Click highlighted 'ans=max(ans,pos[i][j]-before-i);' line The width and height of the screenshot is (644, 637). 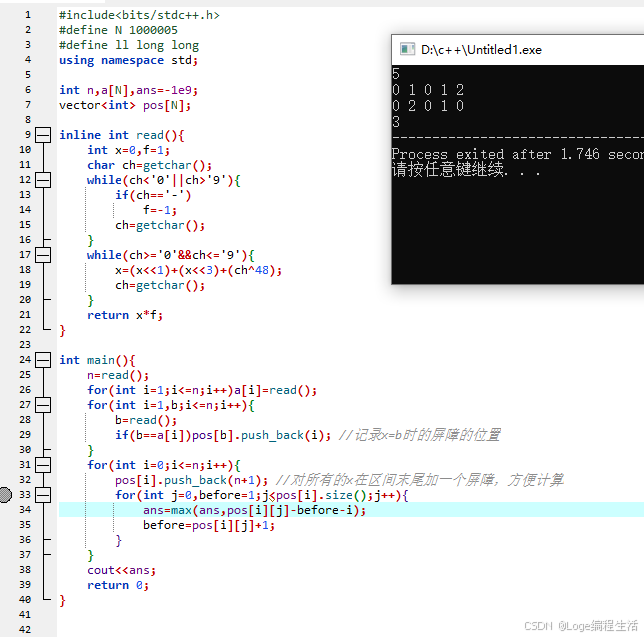click(254, 510)
